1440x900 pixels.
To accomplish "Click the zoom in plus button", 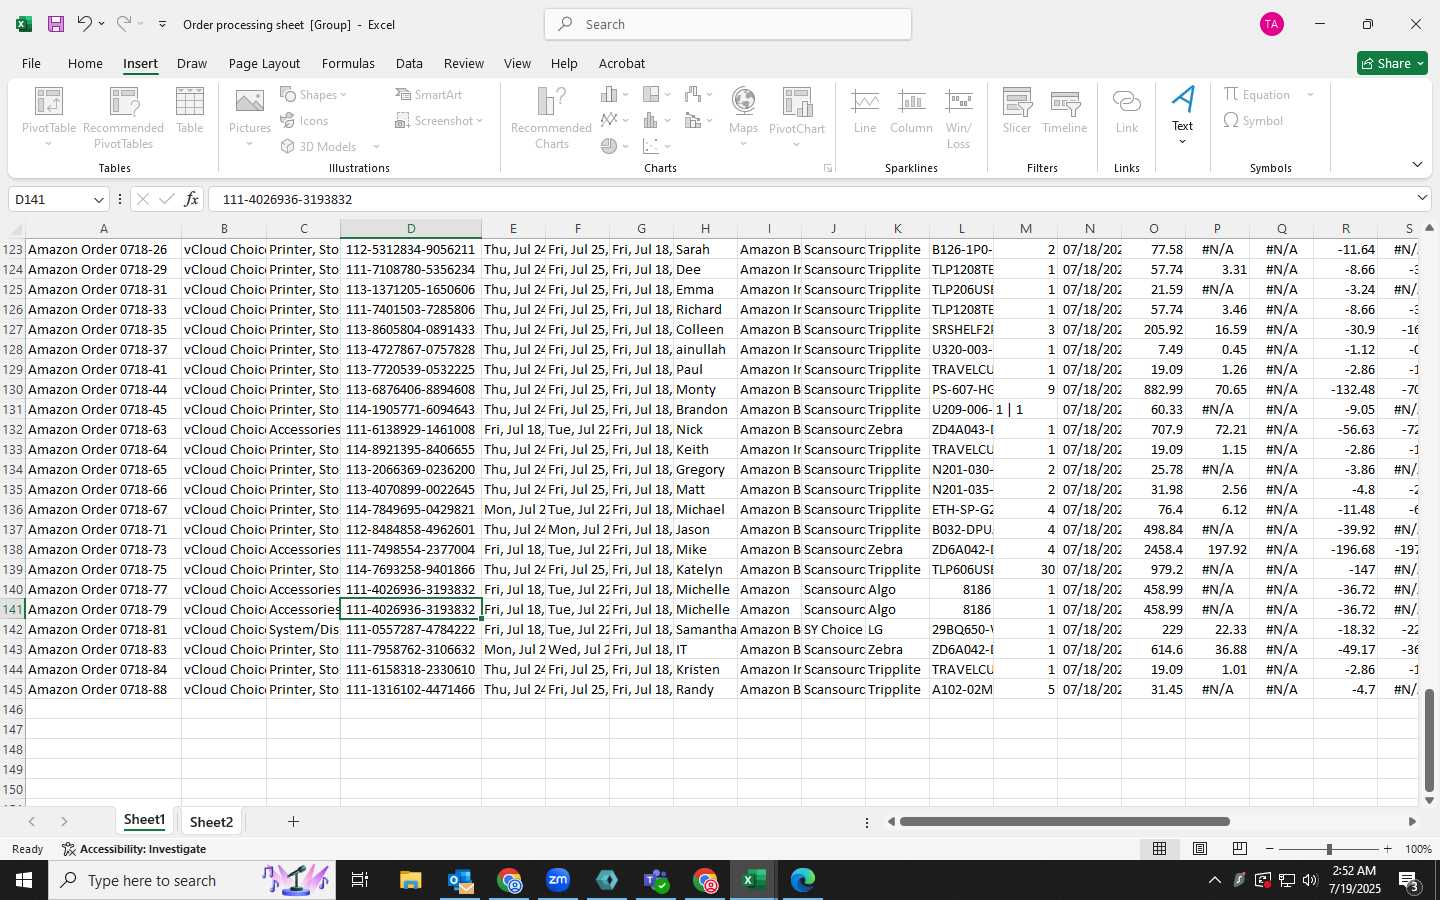I will 1387,849.
